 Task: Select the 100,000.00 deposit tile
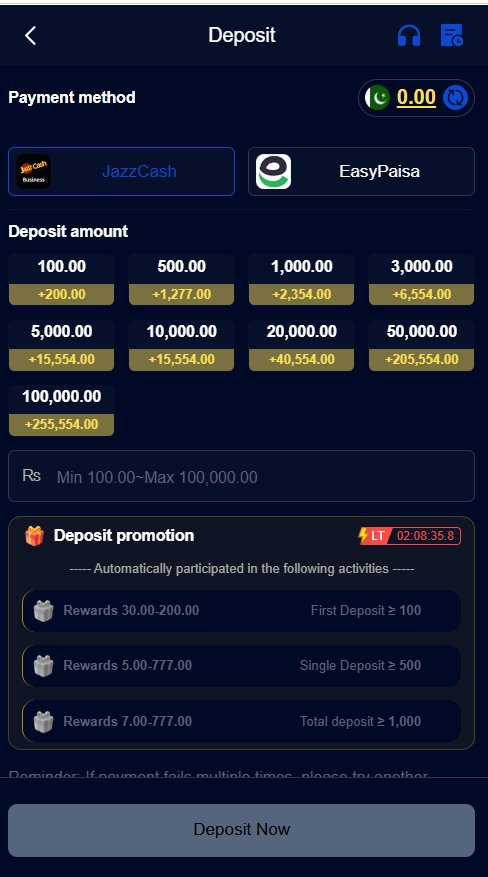(61, 411)
